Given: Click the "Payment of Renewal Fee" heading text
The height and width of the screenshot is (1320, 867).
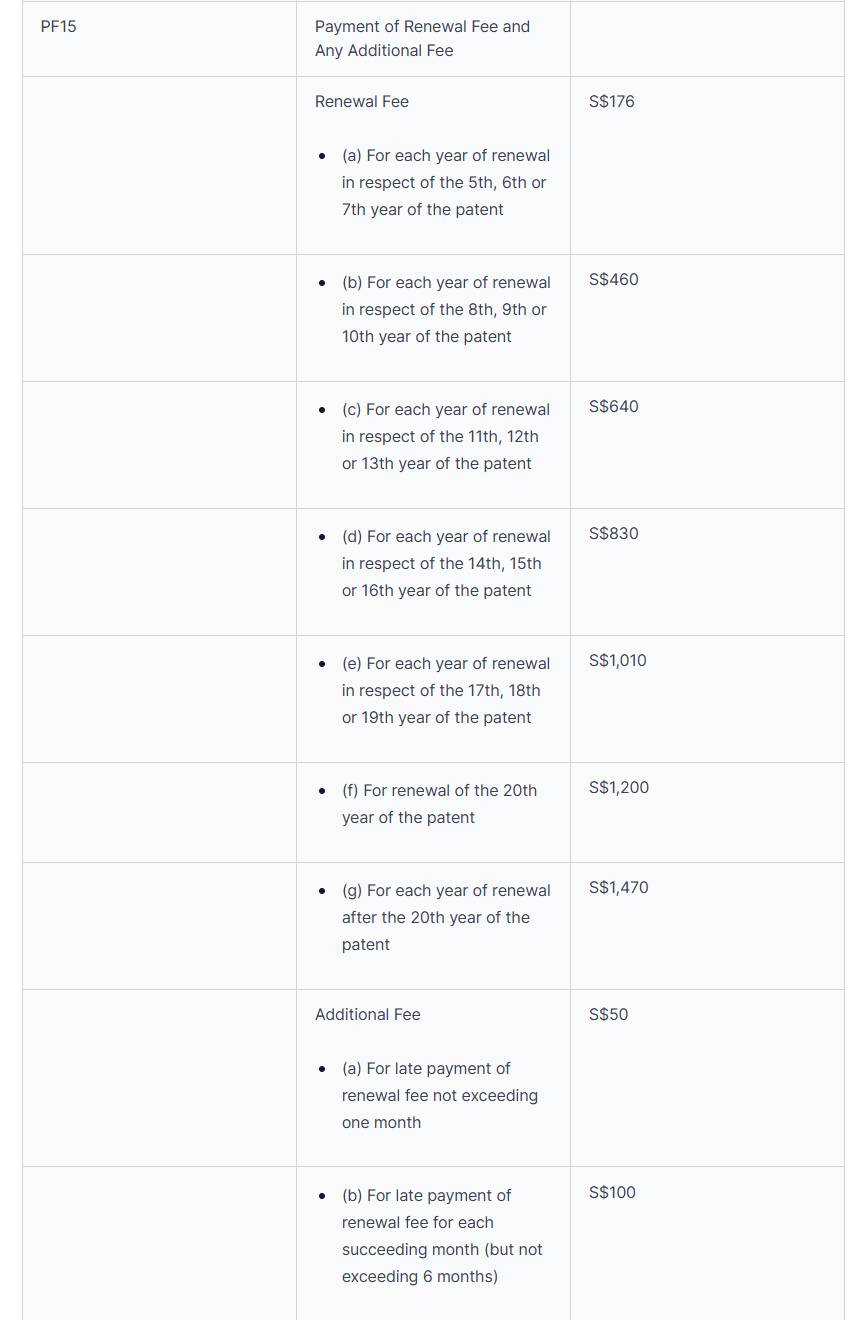Looking at the screenshot, I should (422, 38).
